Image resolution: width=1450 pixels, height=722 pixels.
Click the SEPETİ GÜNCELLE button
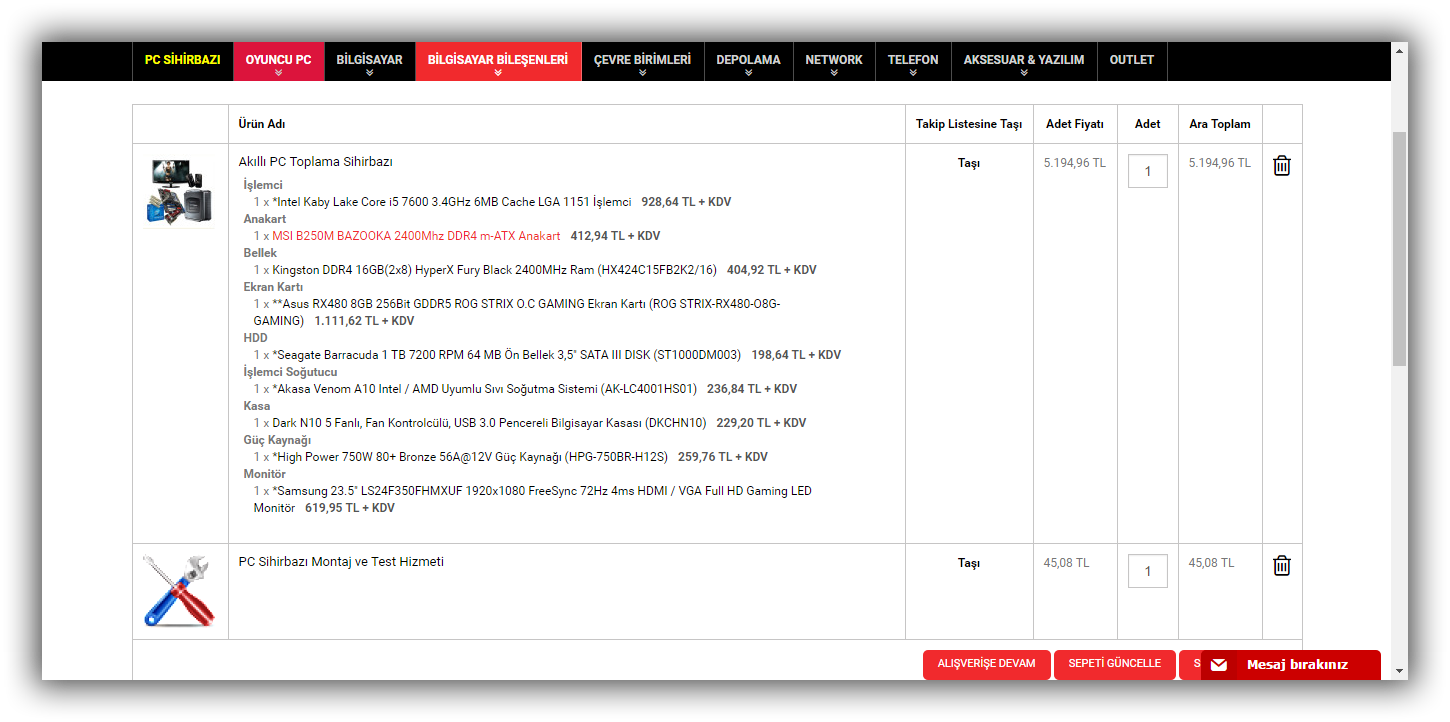pos(1115,664)
